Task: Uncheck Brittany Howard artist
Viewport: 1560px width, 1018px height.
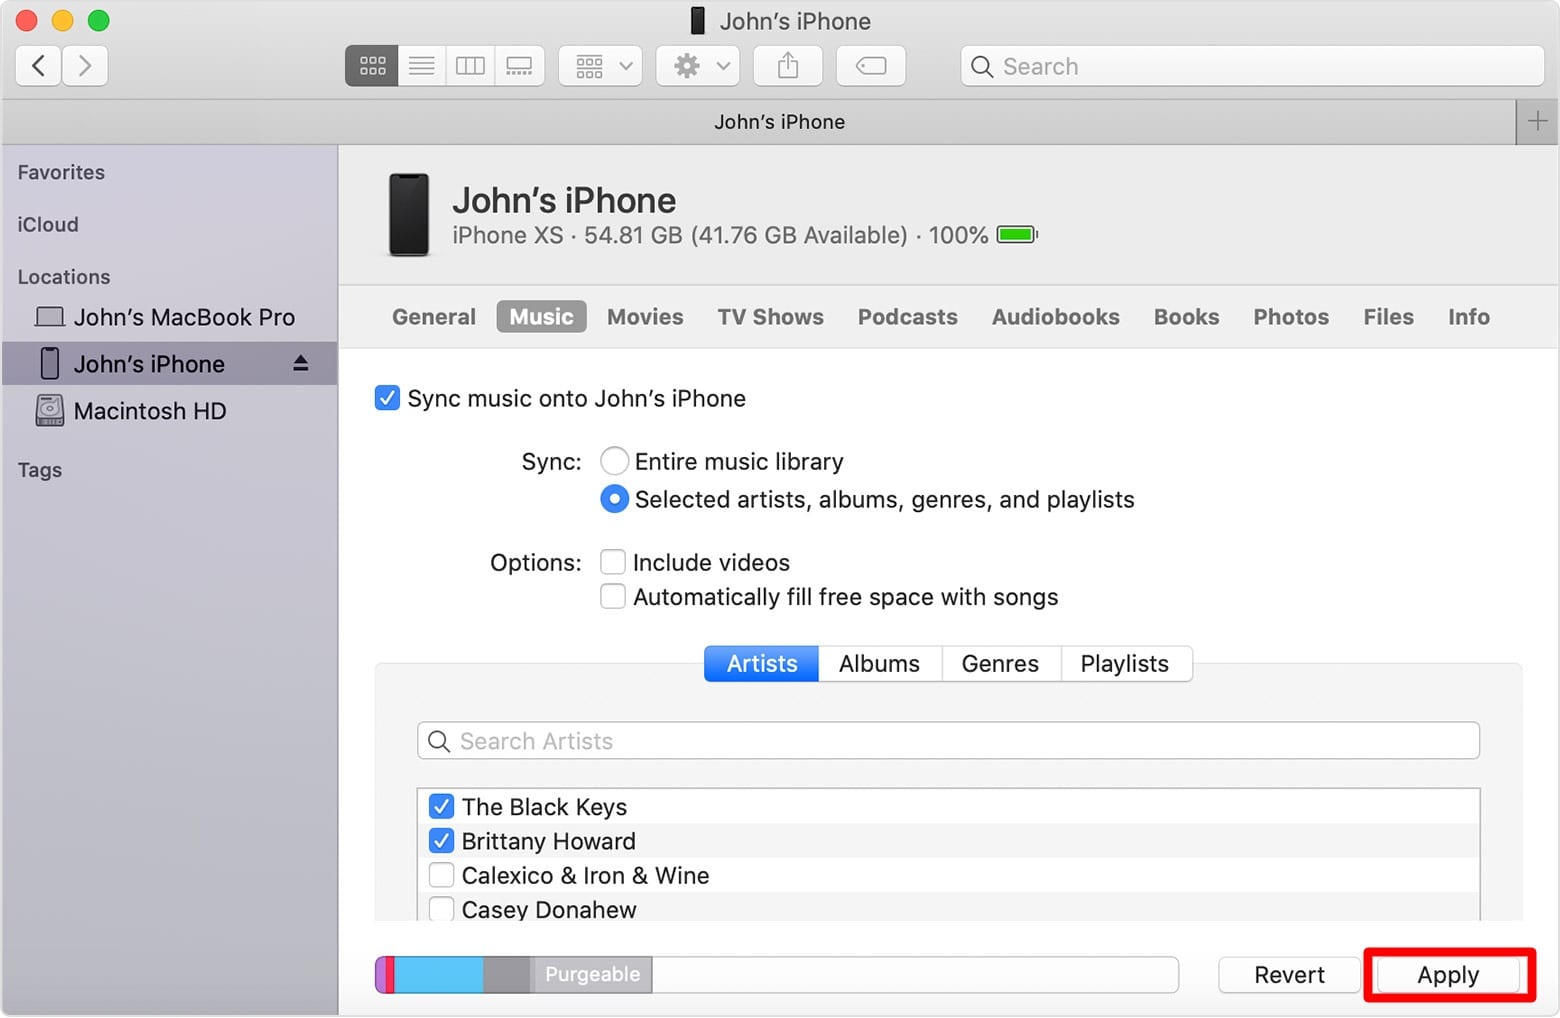Action: pyautogui.click(x=441, y=841)
